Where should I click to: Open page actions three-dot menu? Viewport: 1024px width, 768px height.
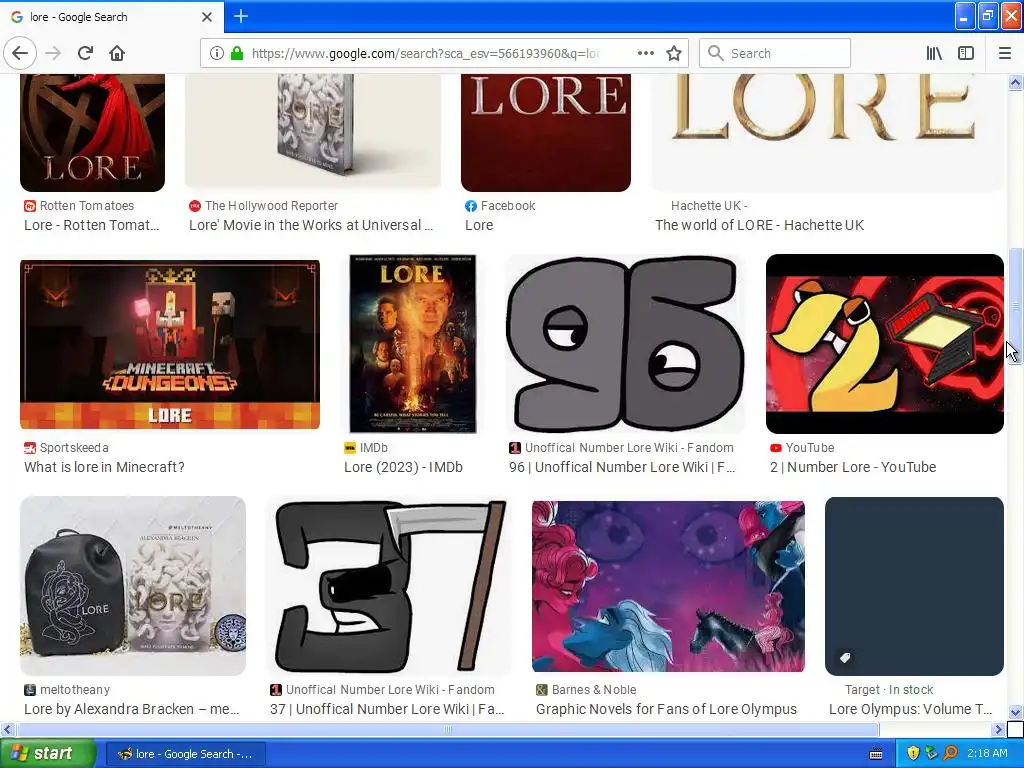[x=645, y=53]
